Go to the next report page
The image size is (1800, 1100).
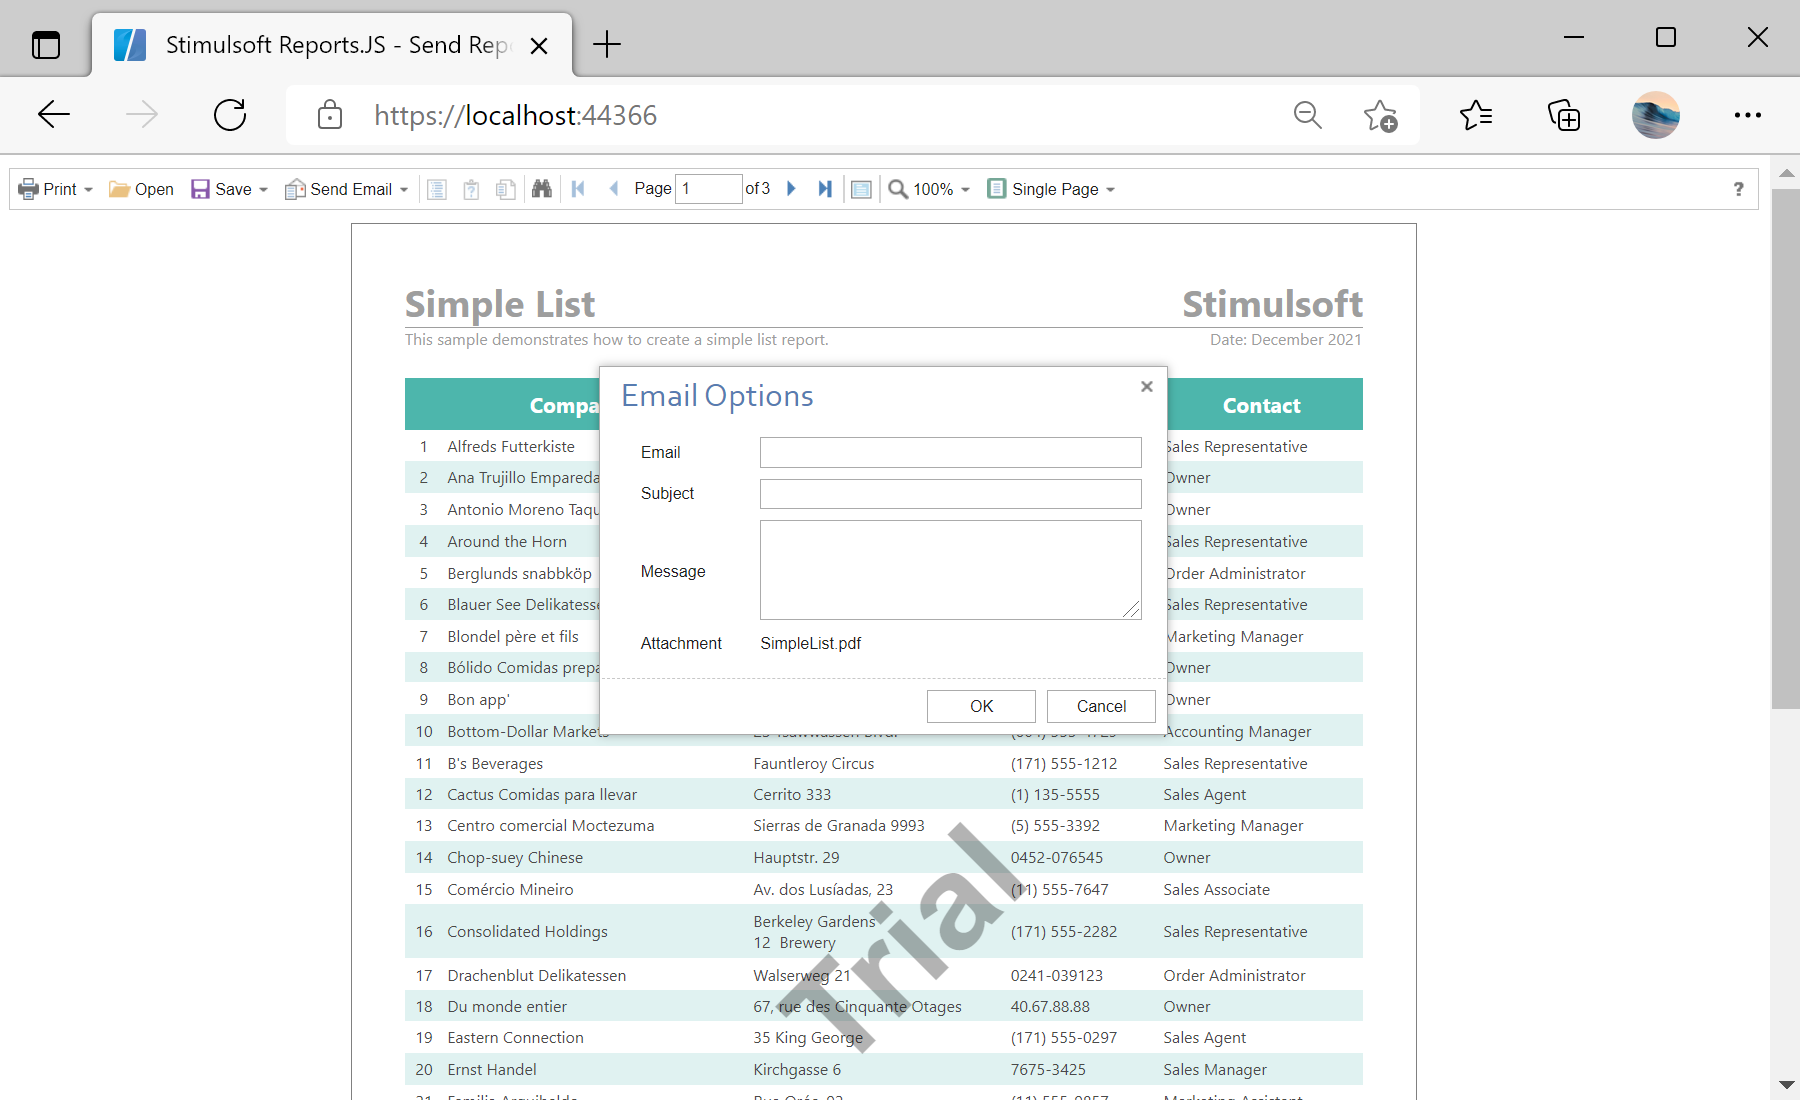pos(791,189)
